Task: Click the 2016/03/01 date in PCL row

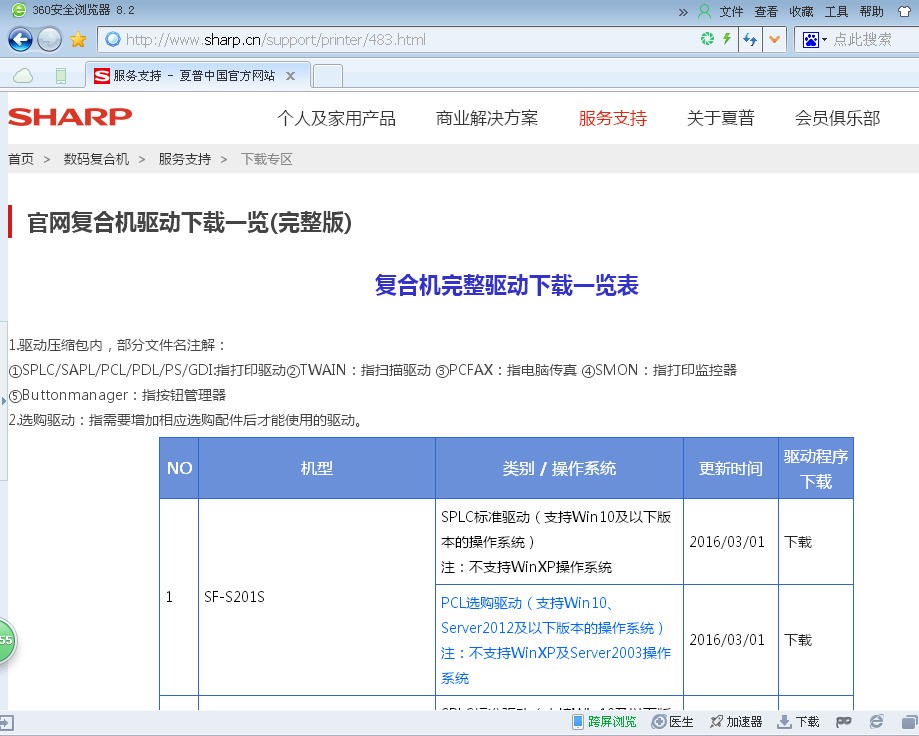Action: [727, 640]
